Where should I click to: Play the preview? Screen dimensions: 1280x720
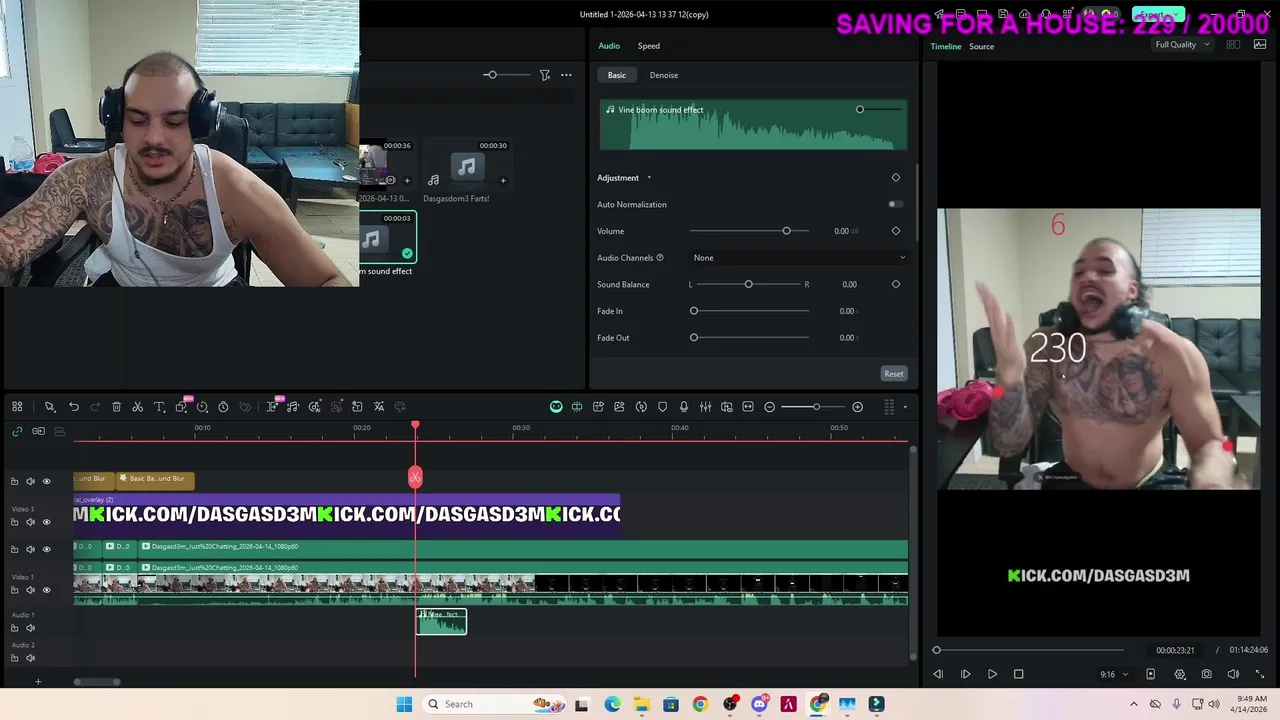point(992,674)
